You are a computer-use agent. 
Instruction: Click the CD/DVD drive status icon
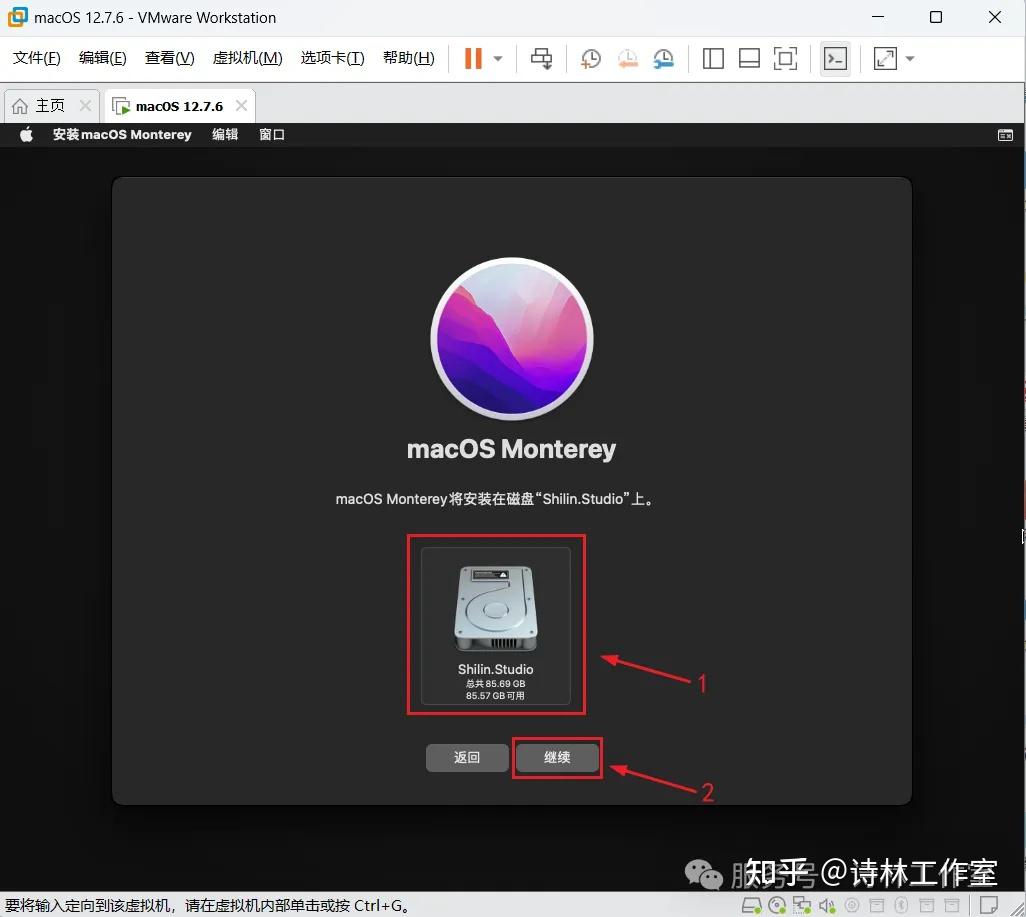pos(777,905)
